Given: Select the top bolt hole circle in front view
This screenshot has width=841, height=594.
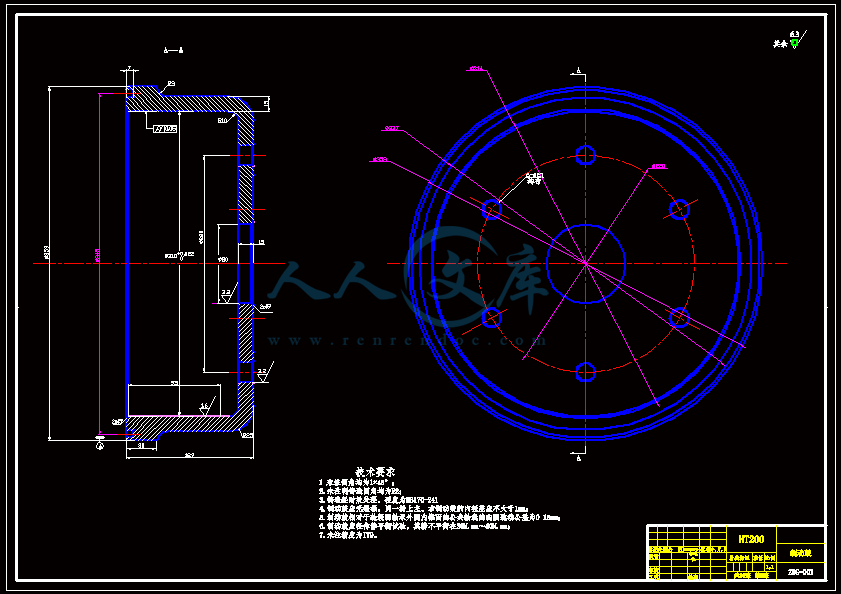Looking at the screenshot, I should coord(586,155).
